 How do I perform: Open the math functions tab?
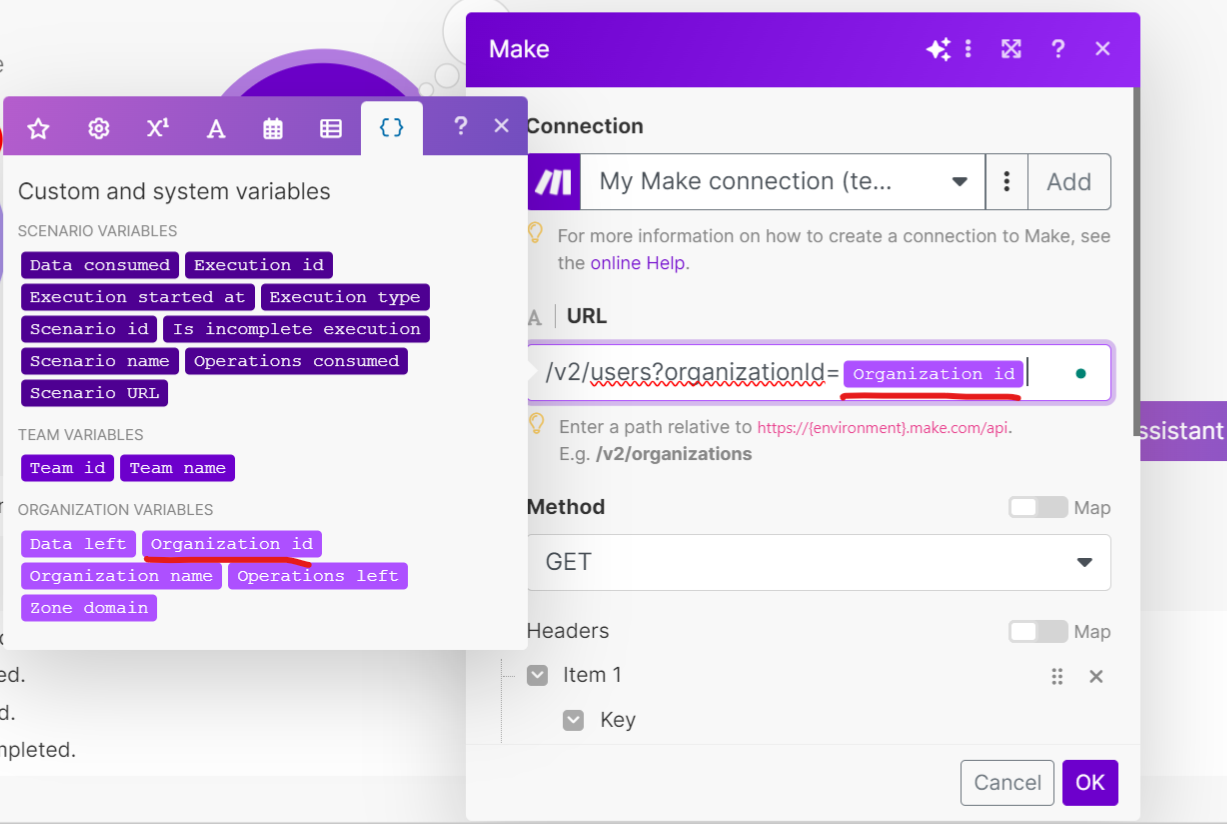[157, 127]
